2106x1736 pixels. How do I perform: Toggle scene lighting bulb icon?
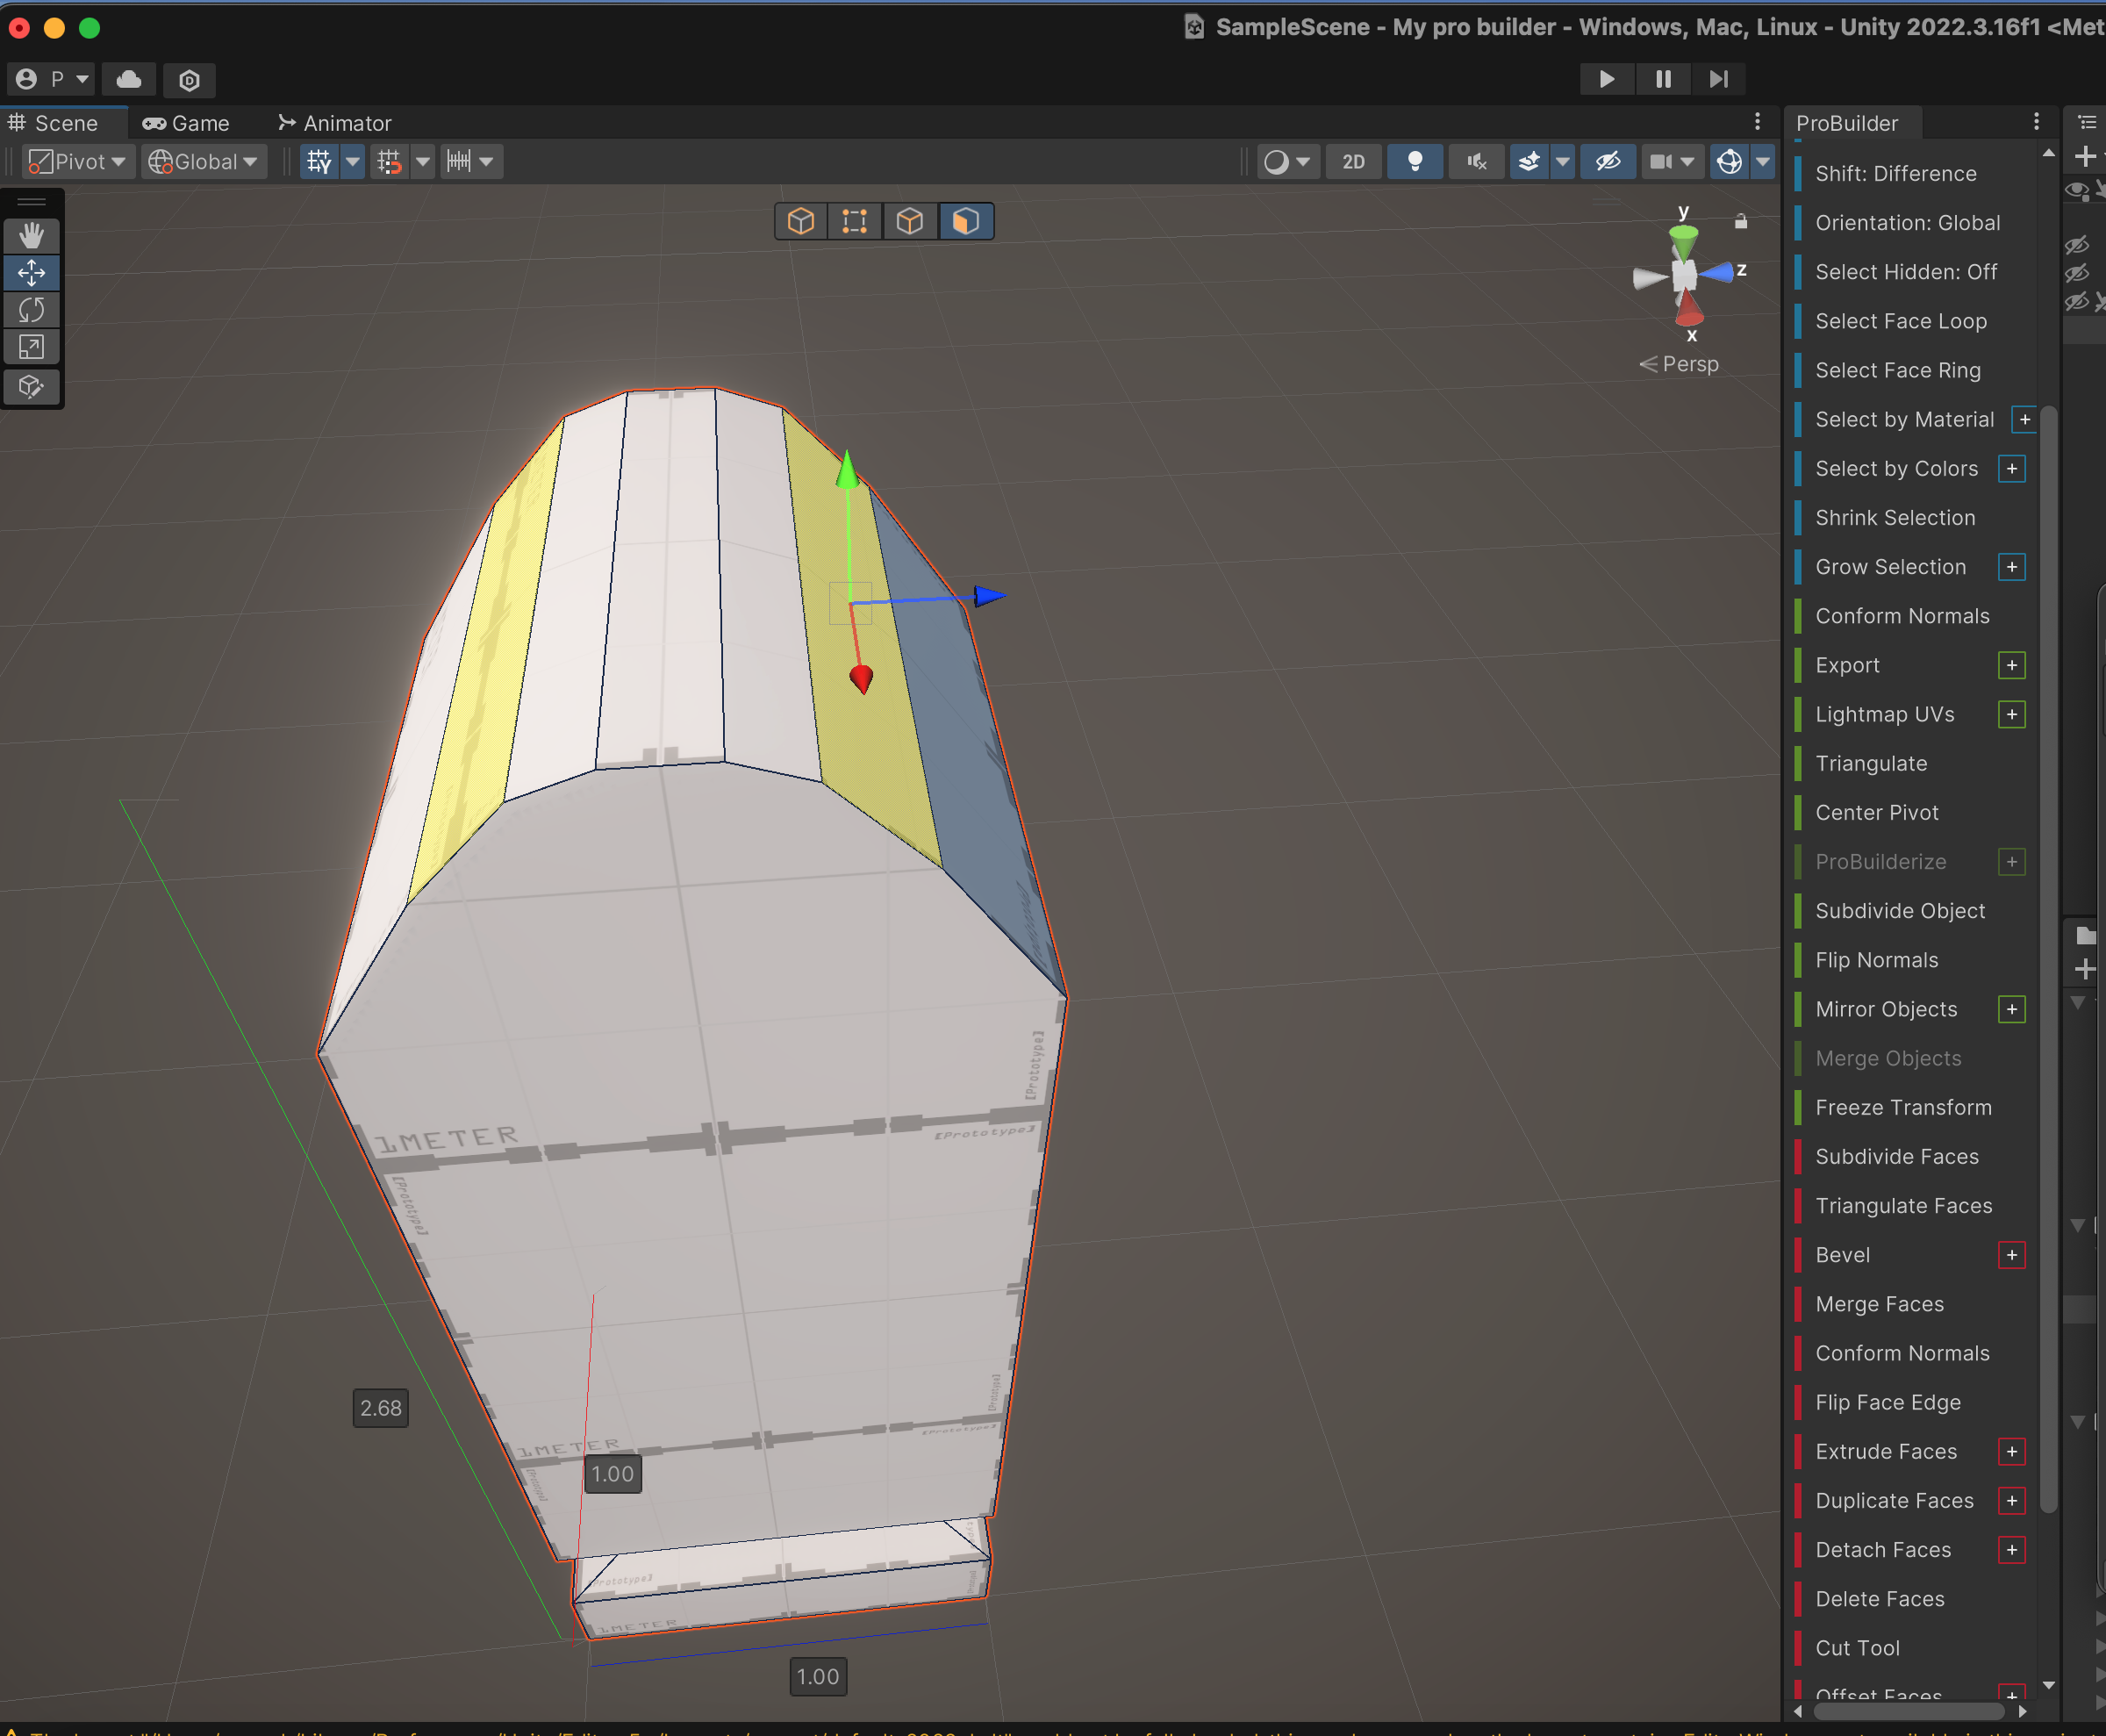click(1415, 162)
